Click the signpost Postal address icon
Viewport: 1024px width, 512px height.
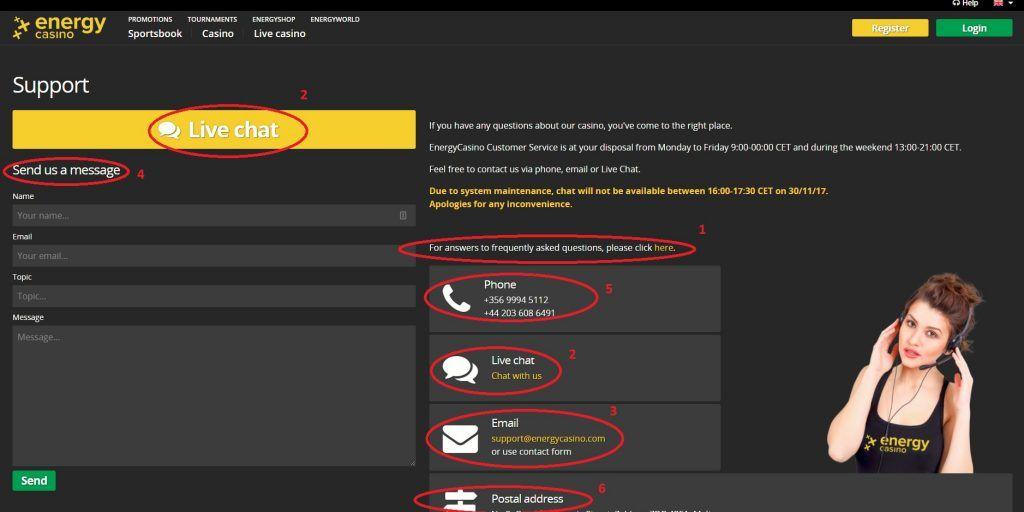460,501
